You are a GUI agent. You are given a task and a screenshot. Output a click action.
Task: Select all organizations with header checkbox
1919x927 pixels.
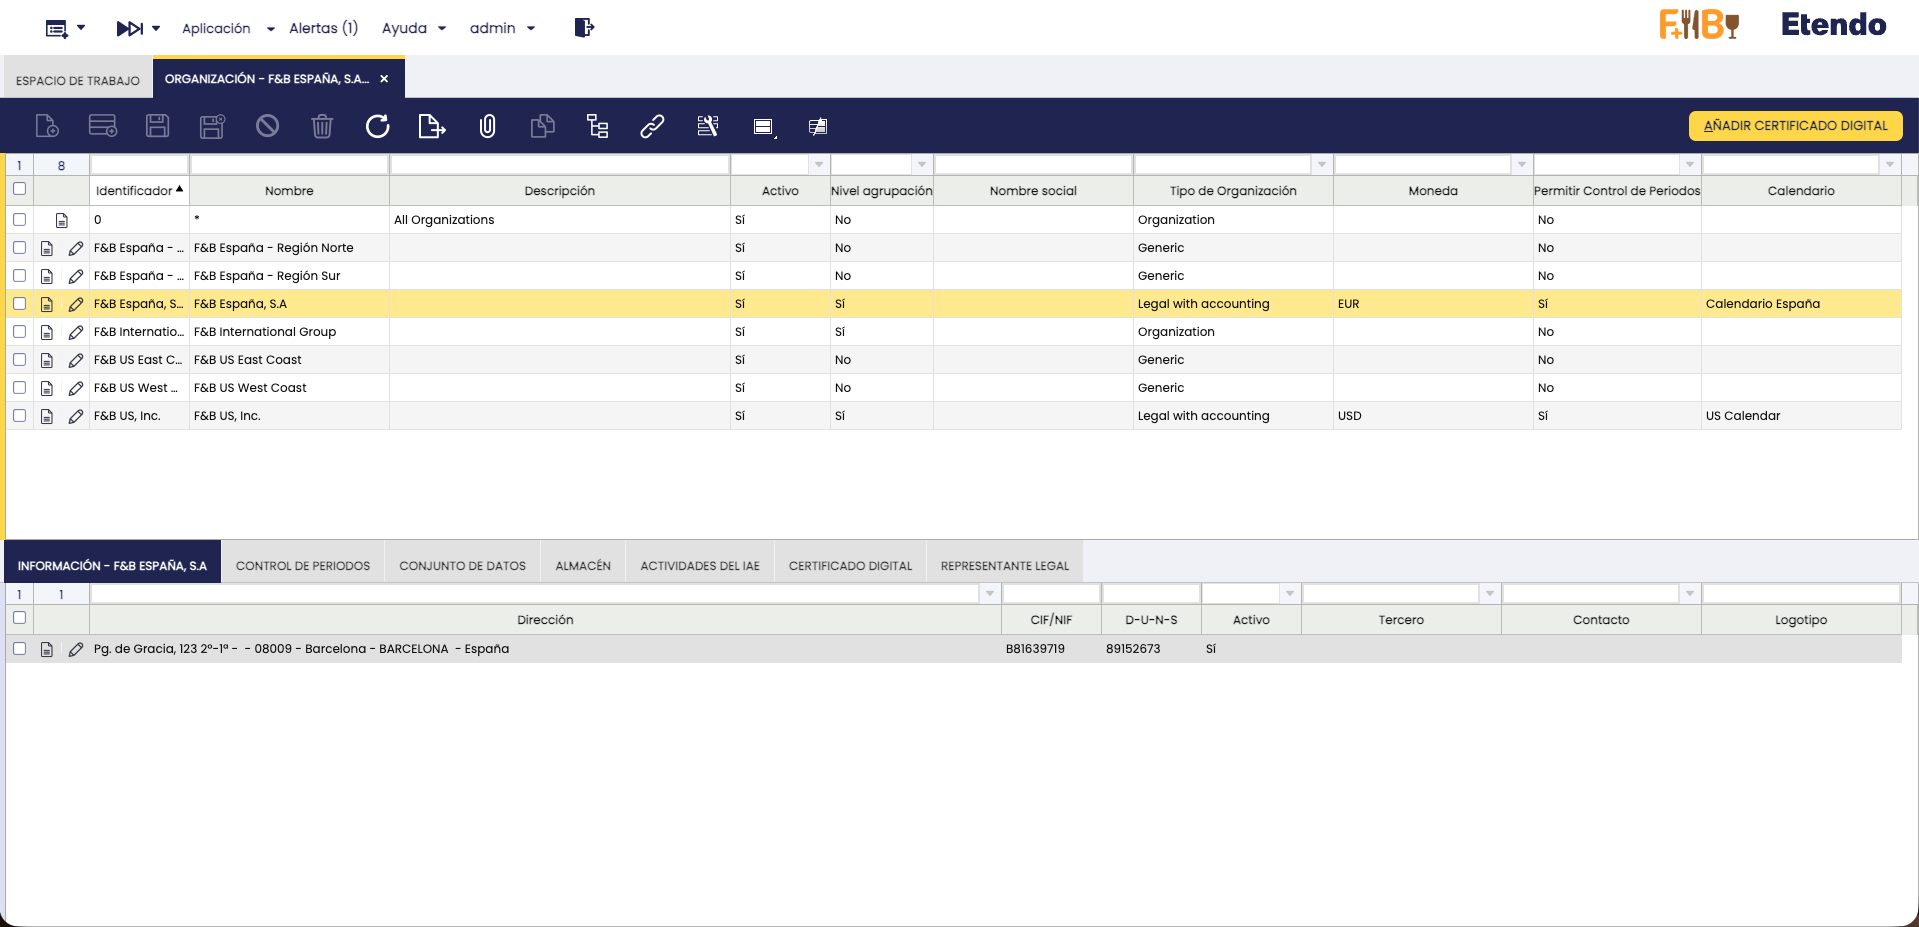19,189
